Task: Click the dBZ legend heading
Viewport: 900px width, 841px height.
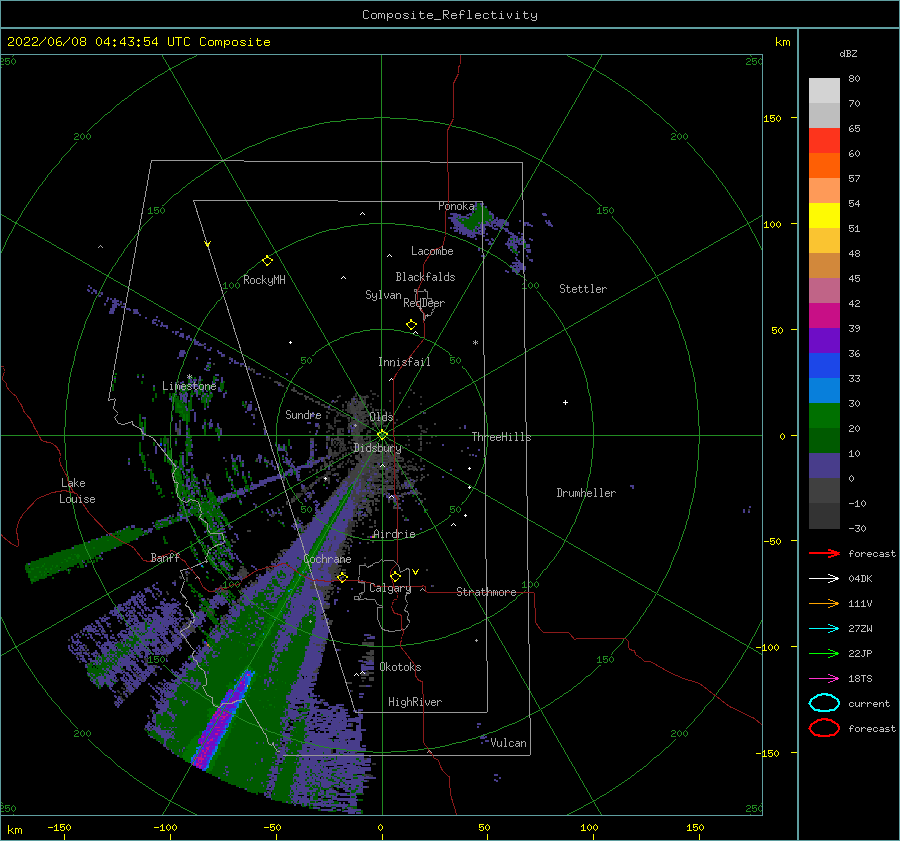Action: click(x=848, y=53)
